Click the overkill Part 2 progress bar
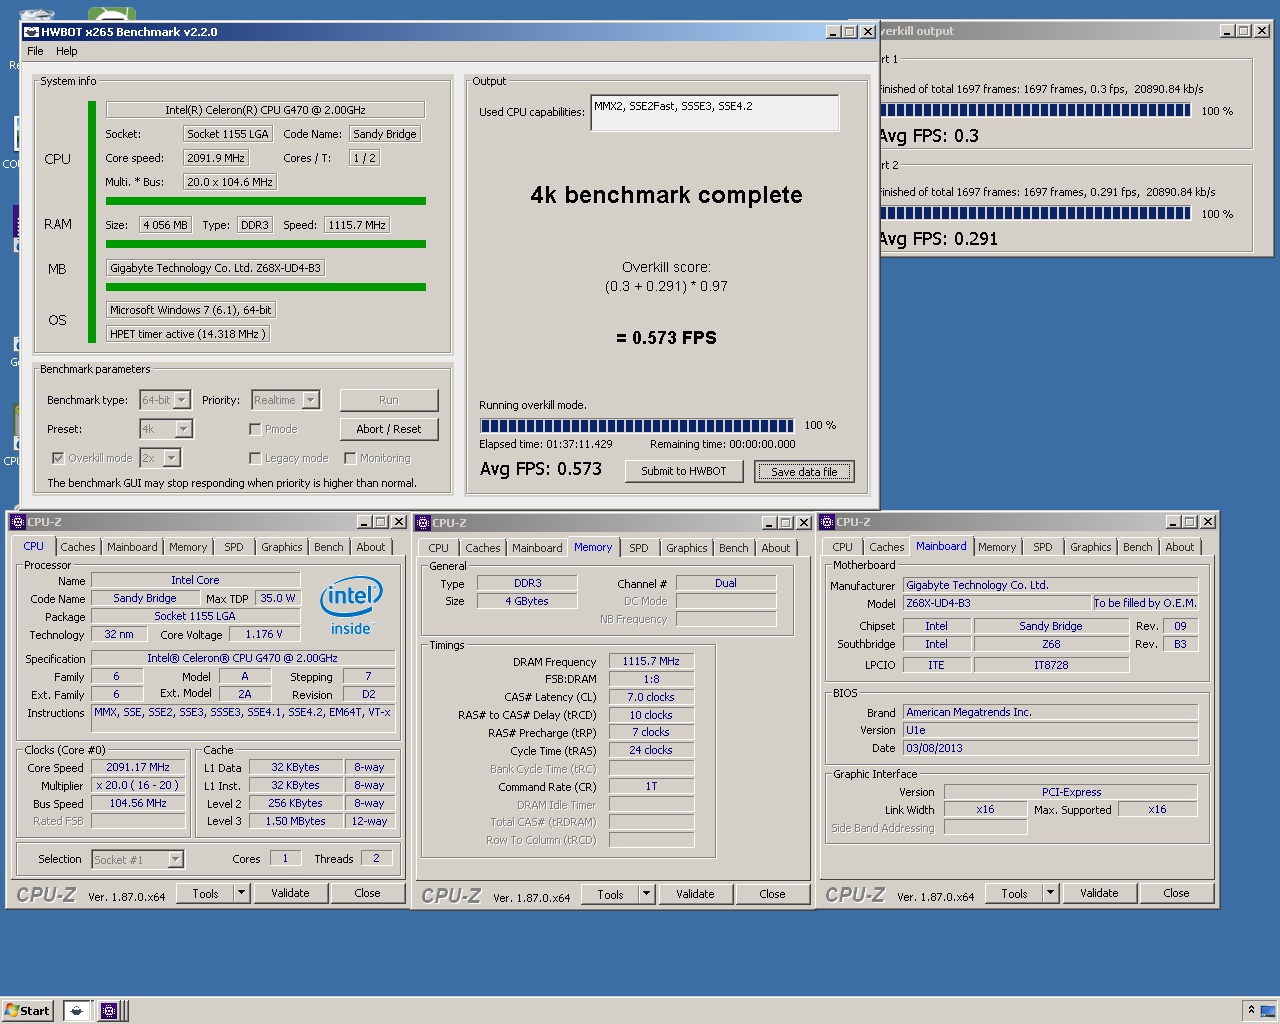Screen dimensions: 1280x1024 (1035, 213)
